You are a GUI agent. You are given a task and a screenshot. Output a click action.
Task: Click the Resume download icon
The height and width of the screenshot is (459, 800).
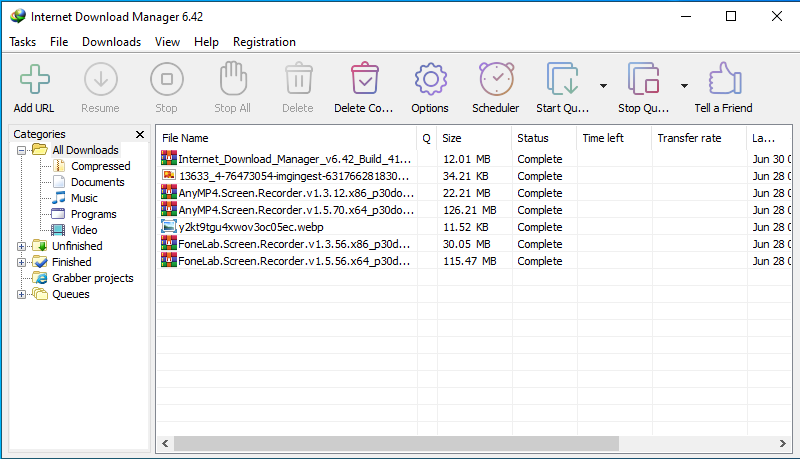101,79
